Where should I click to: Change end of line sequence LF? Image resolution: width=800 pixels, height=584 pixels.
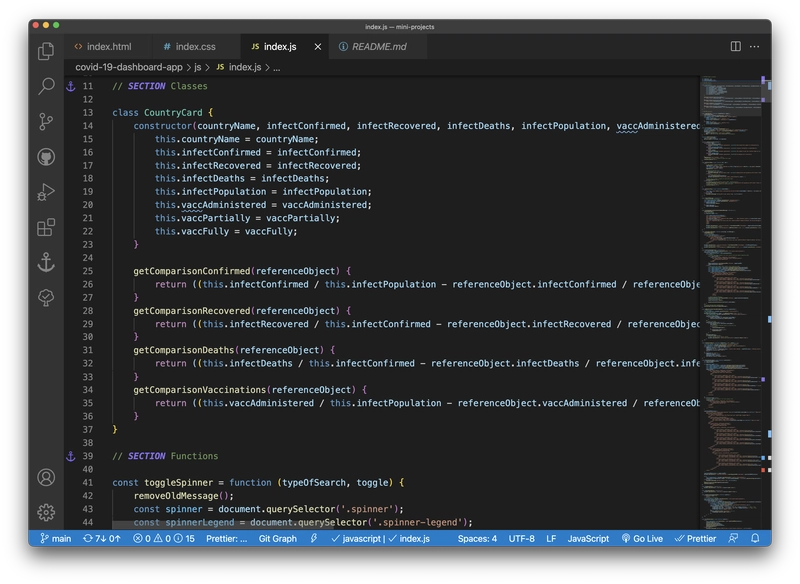point(551,539)
